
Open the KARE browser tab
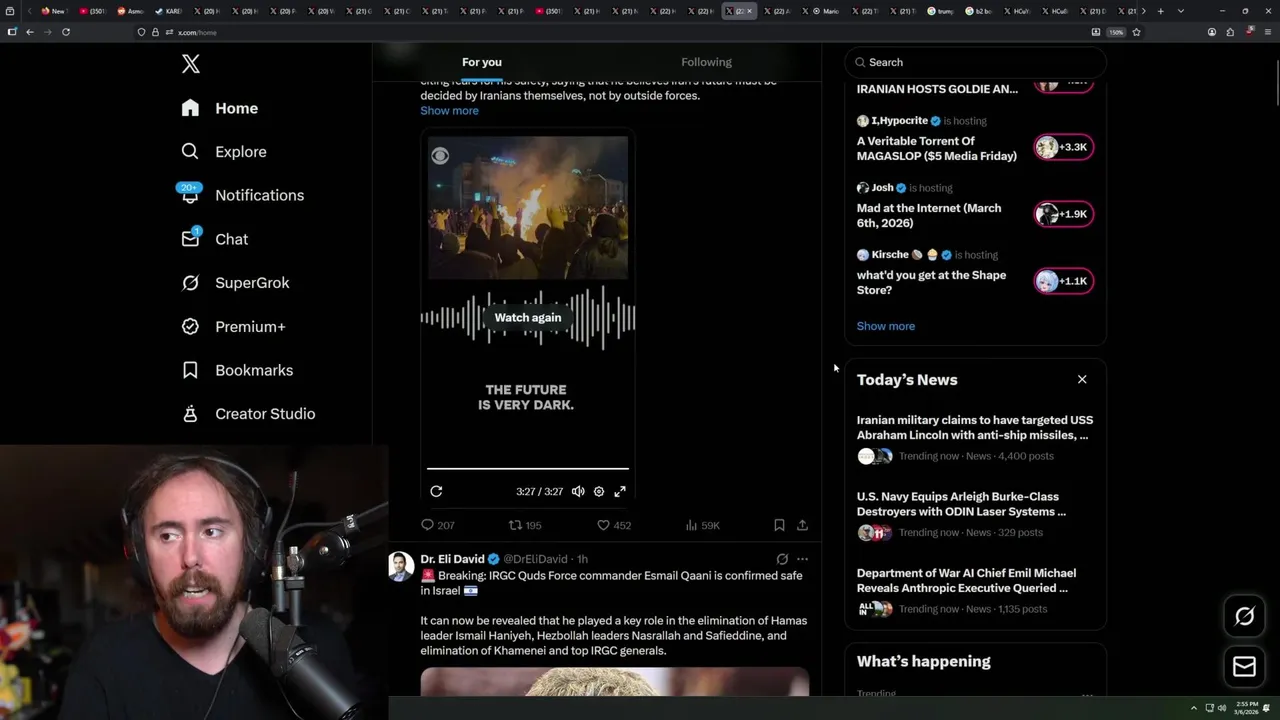pos(167,11)
